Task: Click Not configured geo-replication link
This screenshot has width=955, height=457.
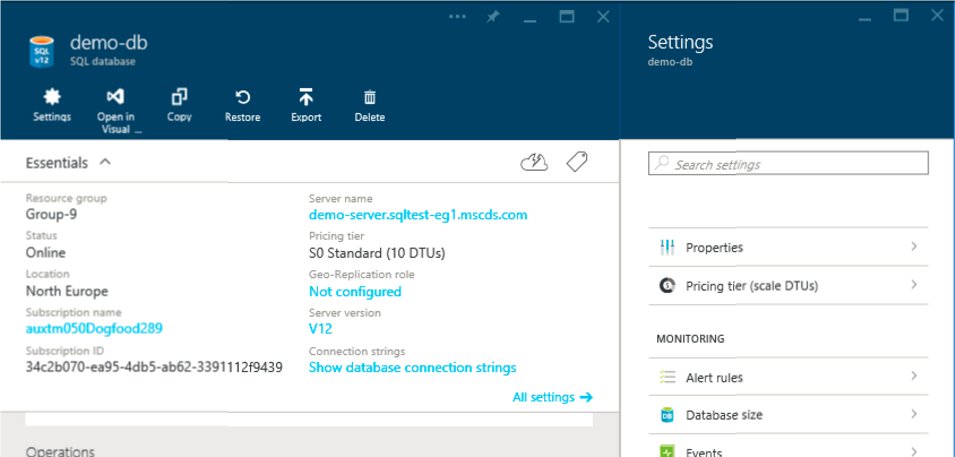Action: click(355, 291)
